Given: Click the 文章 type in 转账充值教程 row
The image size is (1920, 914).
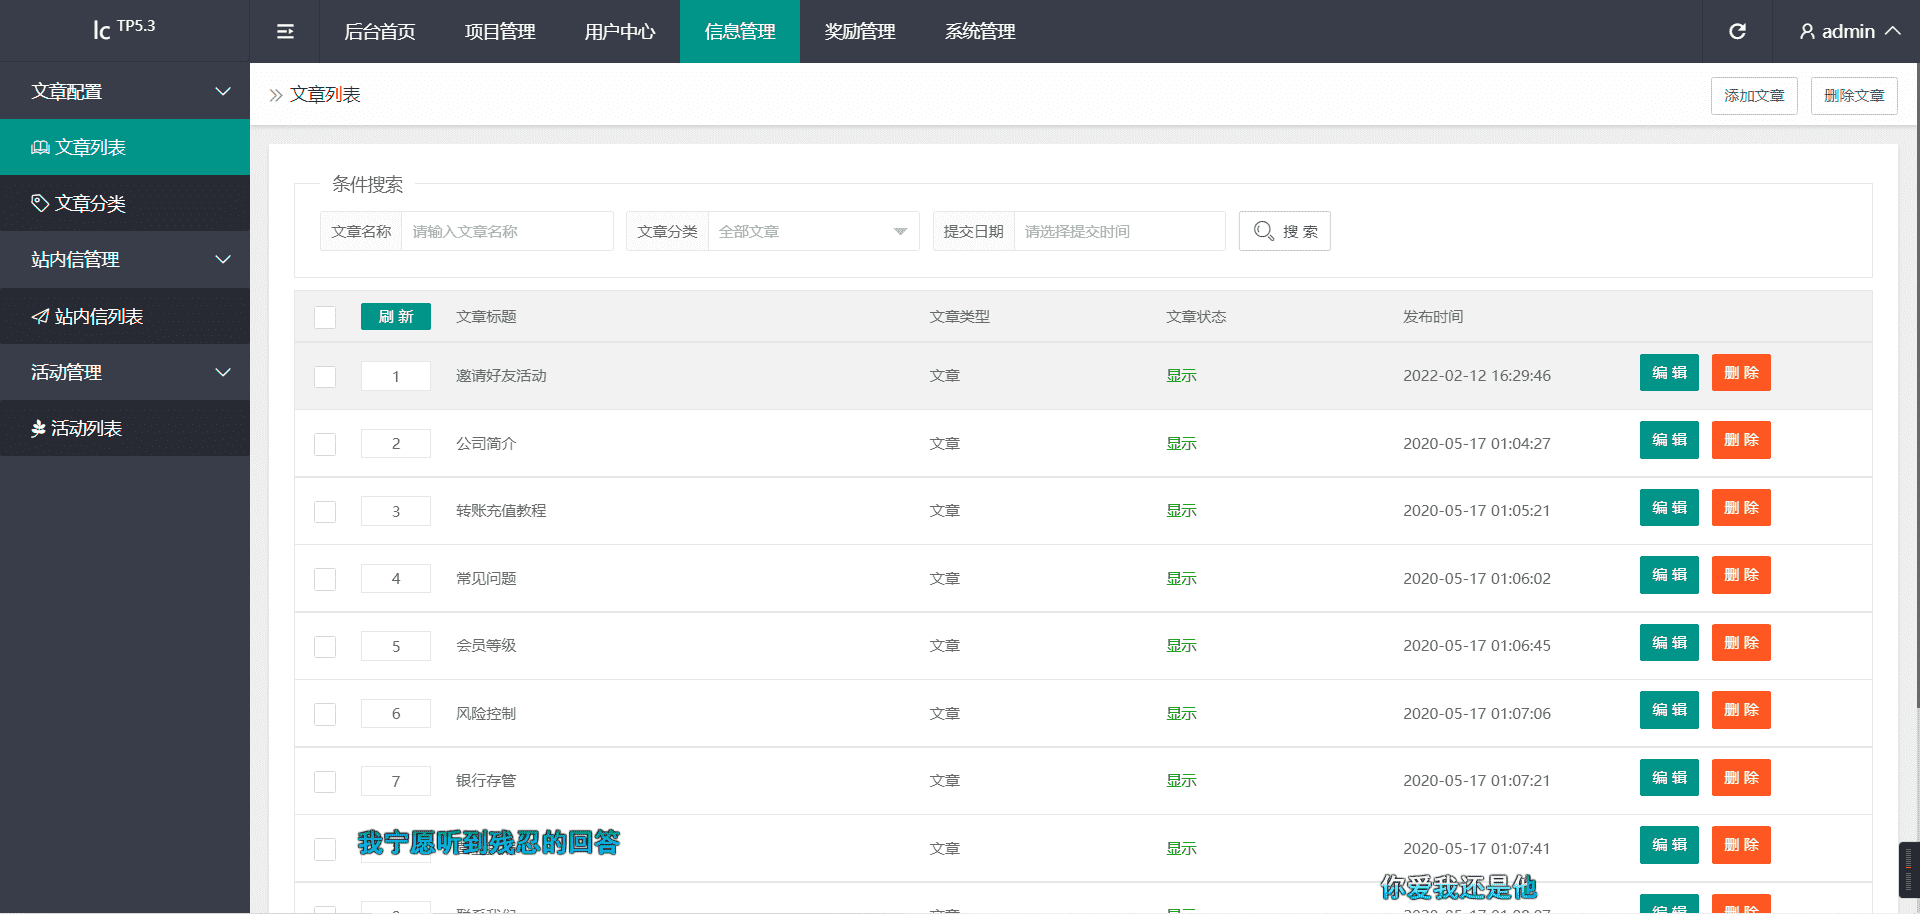Looking at the screenshot, I should click(x=945, y=511).
